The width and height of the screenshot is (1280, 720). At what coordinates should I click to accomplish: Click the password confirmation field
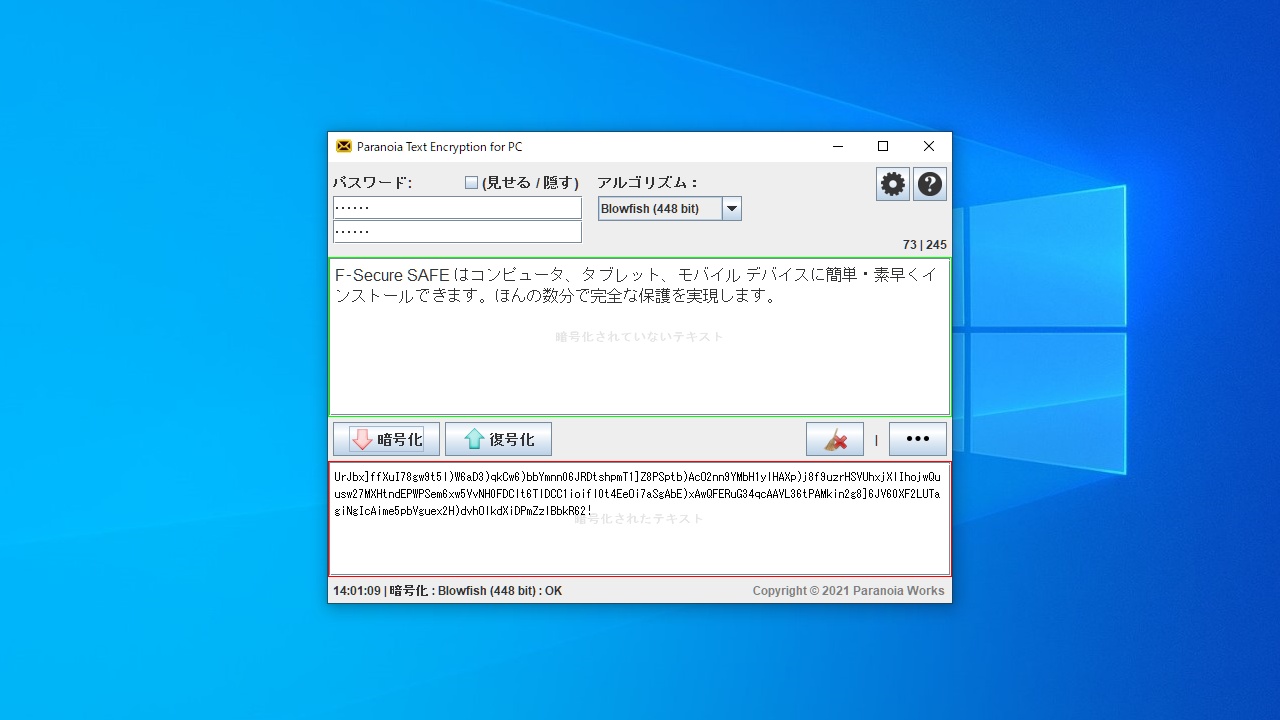click(x=457, y=231)
